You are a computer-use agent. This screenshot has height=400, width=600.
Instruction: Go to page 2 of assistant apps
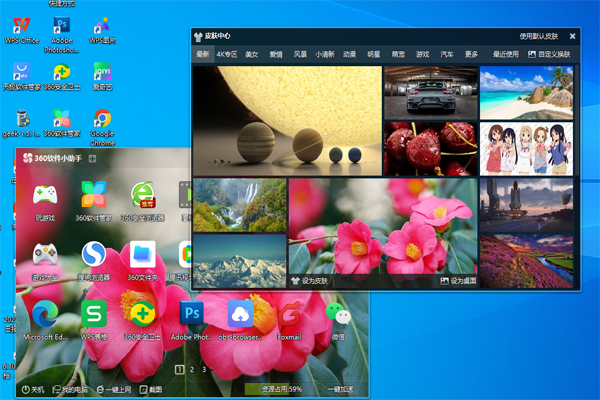coord(192,369)
